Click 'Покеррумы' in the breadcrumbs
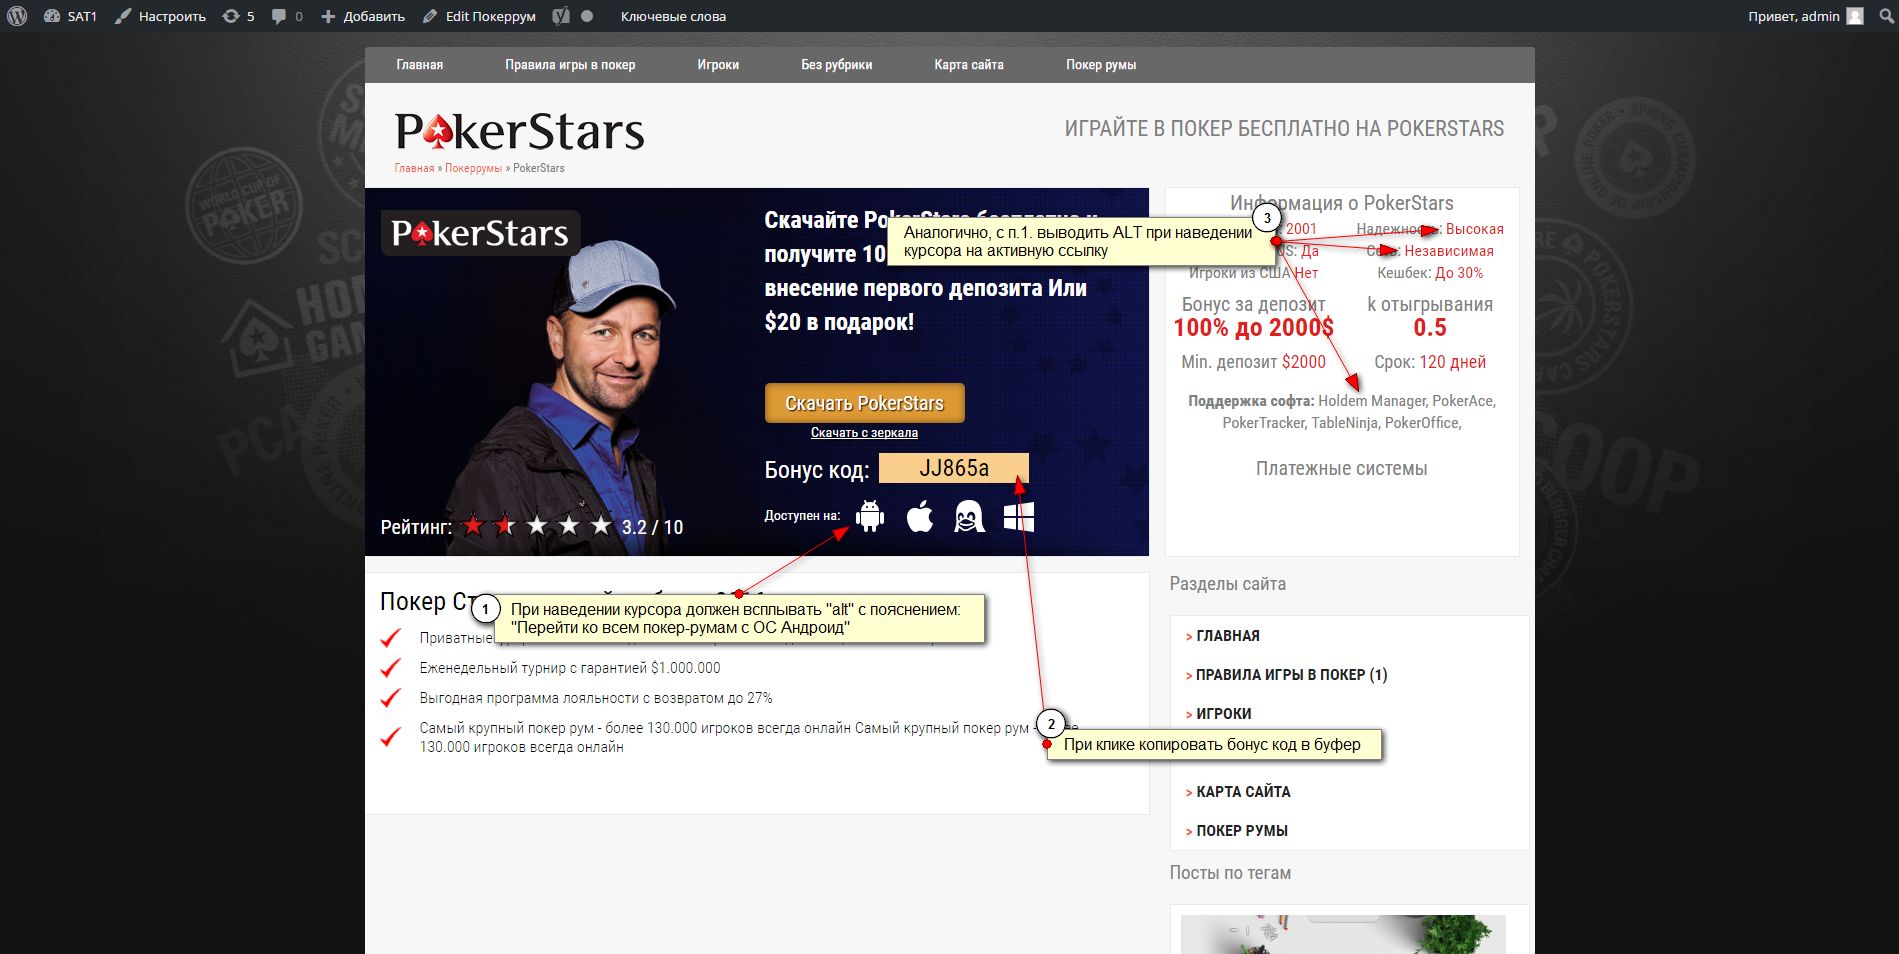 click(x=473, y=168)
